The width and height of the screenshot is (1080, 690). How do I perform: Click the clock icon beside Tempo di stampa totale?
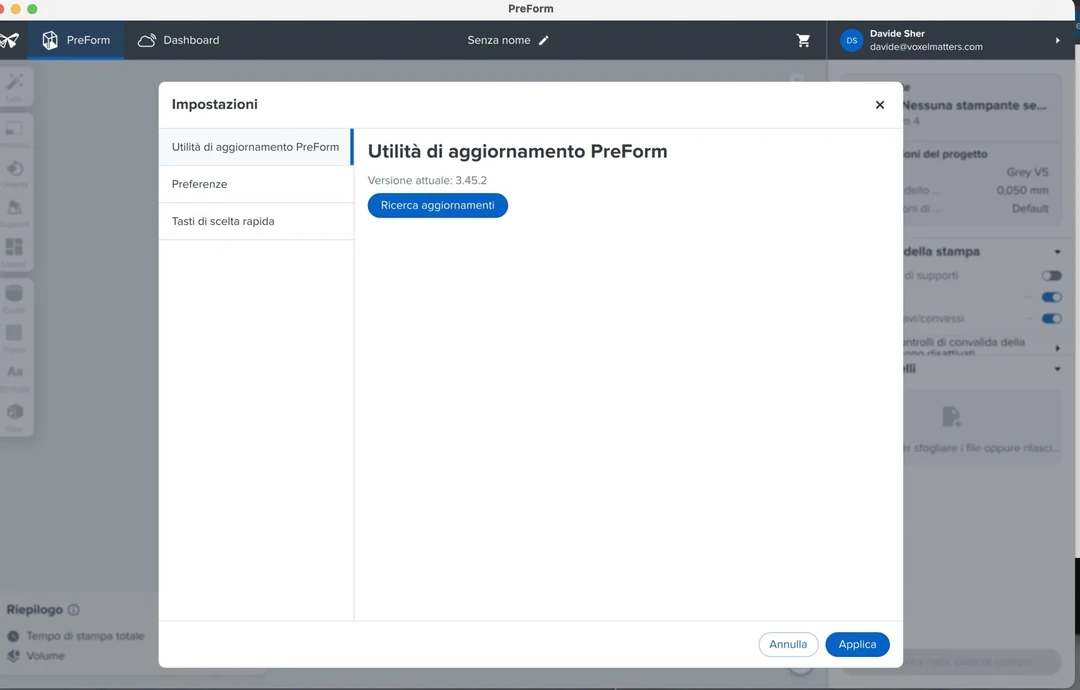pyautogui.click(x=13, y=636)
